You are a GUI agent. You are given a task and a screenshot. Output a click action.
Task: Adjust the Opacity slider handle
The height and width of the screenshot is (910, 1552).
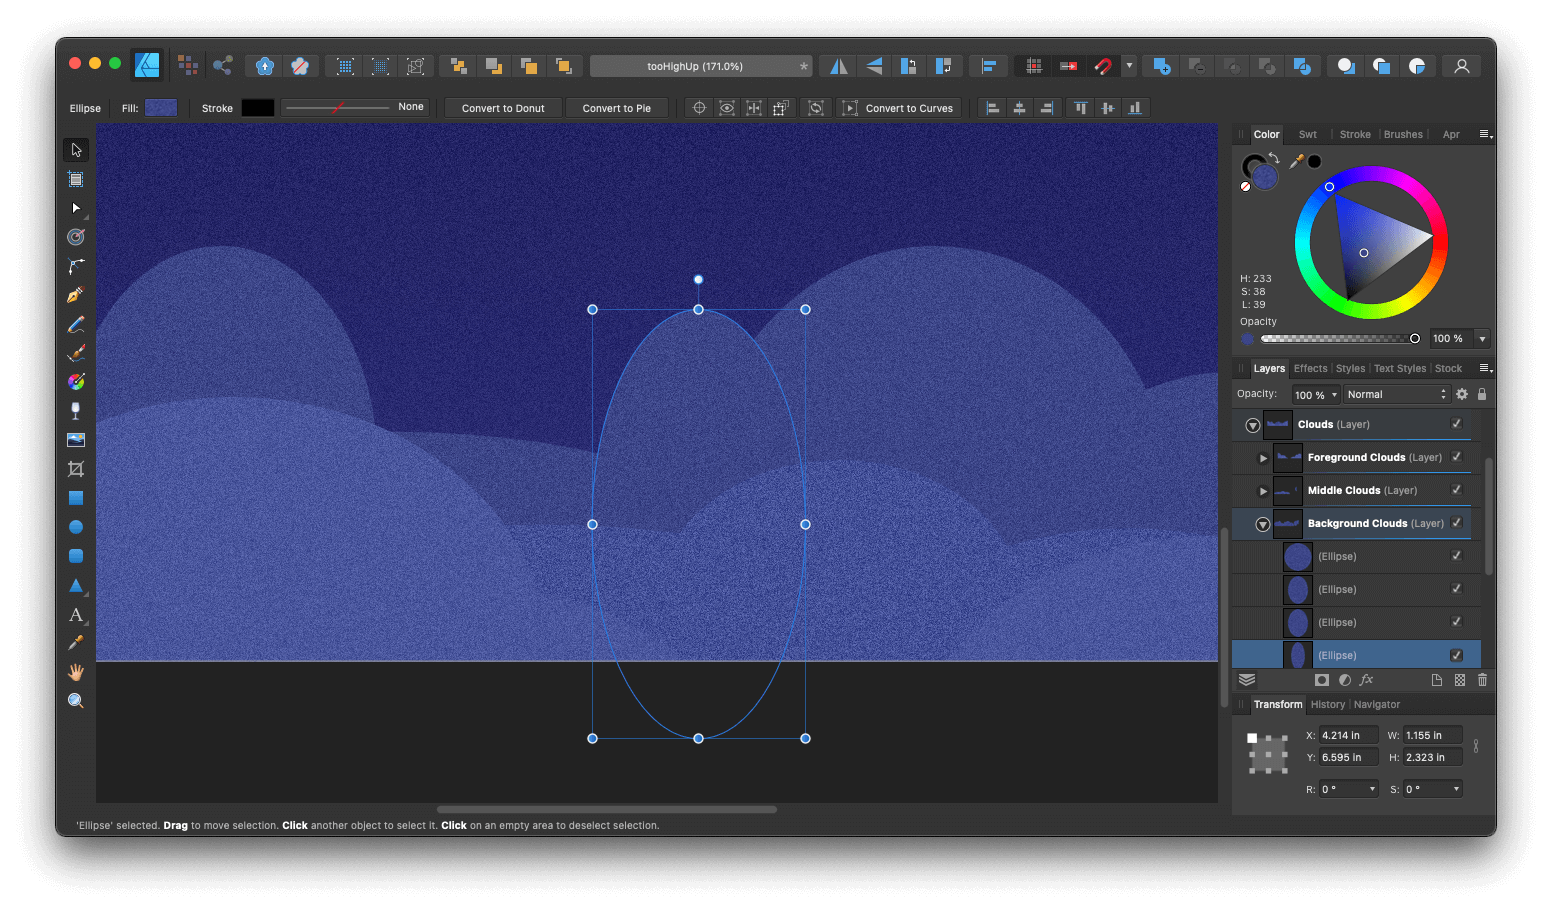coord(1413,338)
